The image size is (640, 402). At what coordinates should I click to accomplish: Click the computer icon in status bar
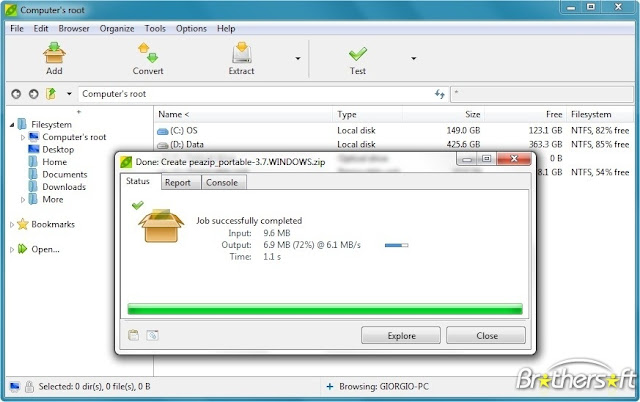pyautogui.click(x=14, y=386)
